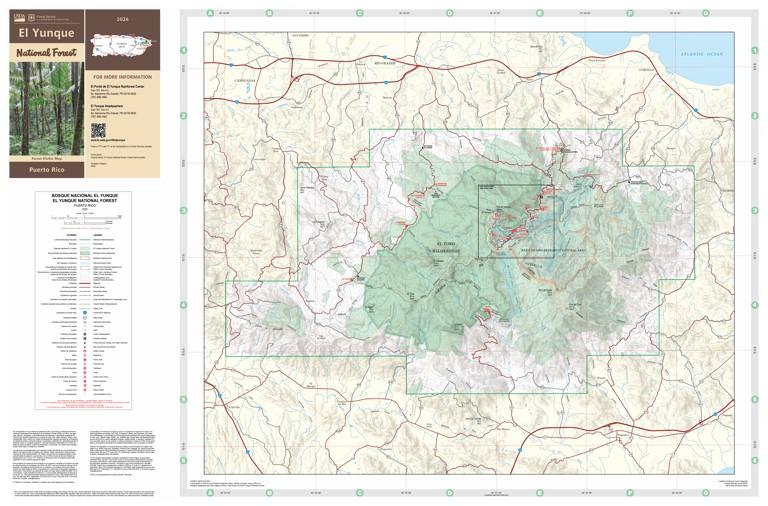The width and height of the screenshot is (768, 506).
Task: Click the "ATLANTIC OCEAN" map label
Action: 701,54
